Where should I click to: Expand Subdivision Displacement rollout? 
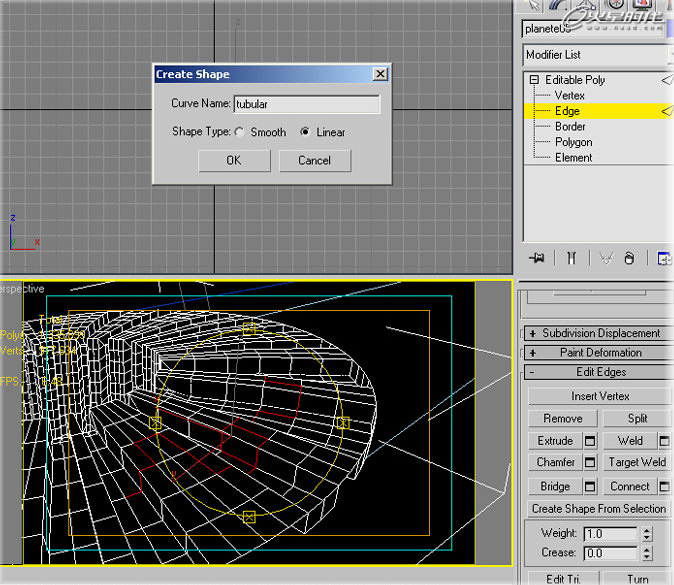[x=533, y=334]
